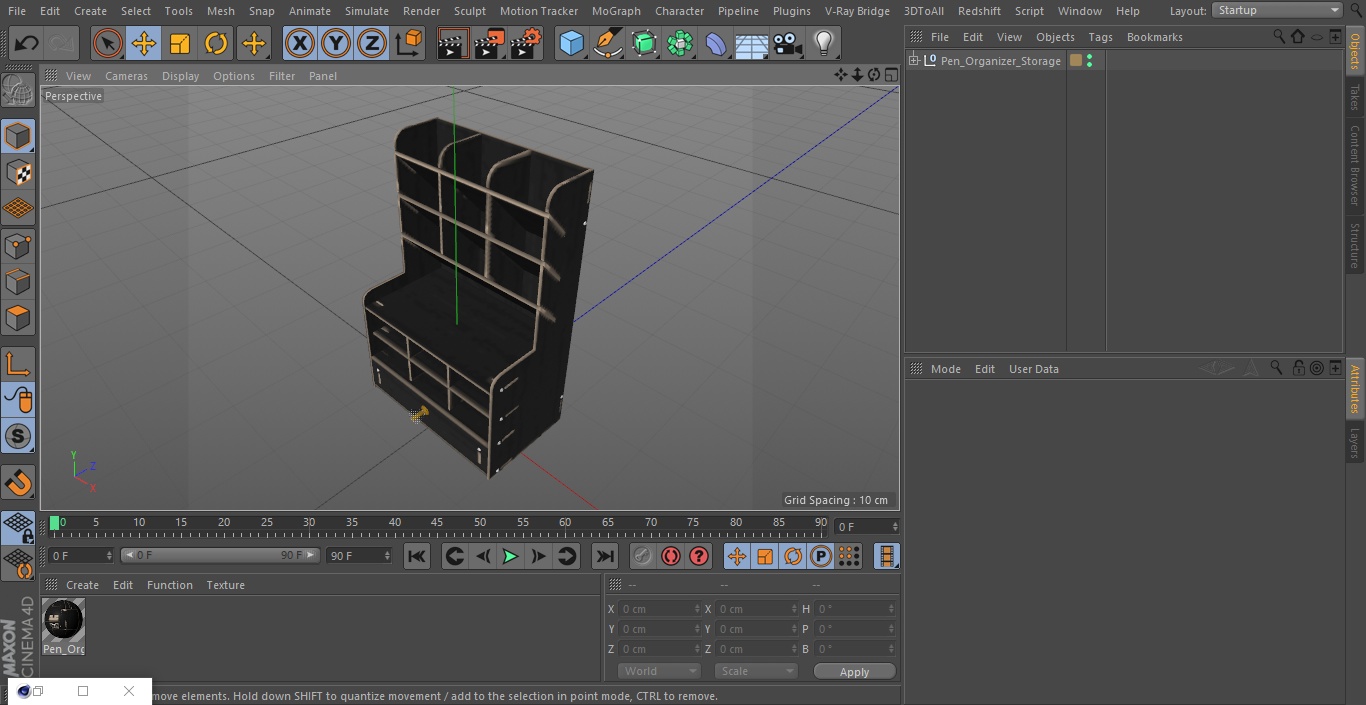The width and height of the screenshot is (1366, 705).
Task: Add a Light object
Action: [824, 44]
